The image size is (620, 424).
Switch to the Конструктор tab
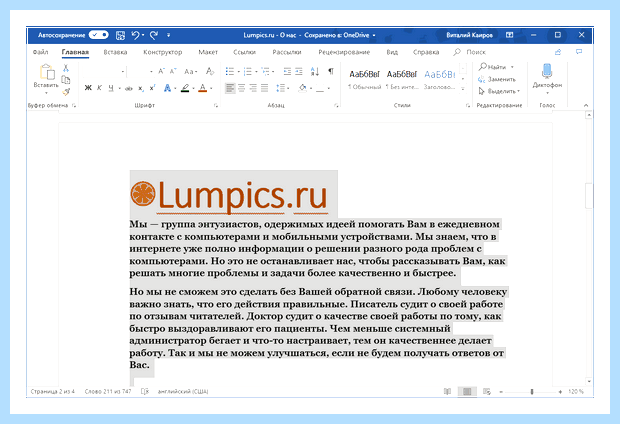163,52
